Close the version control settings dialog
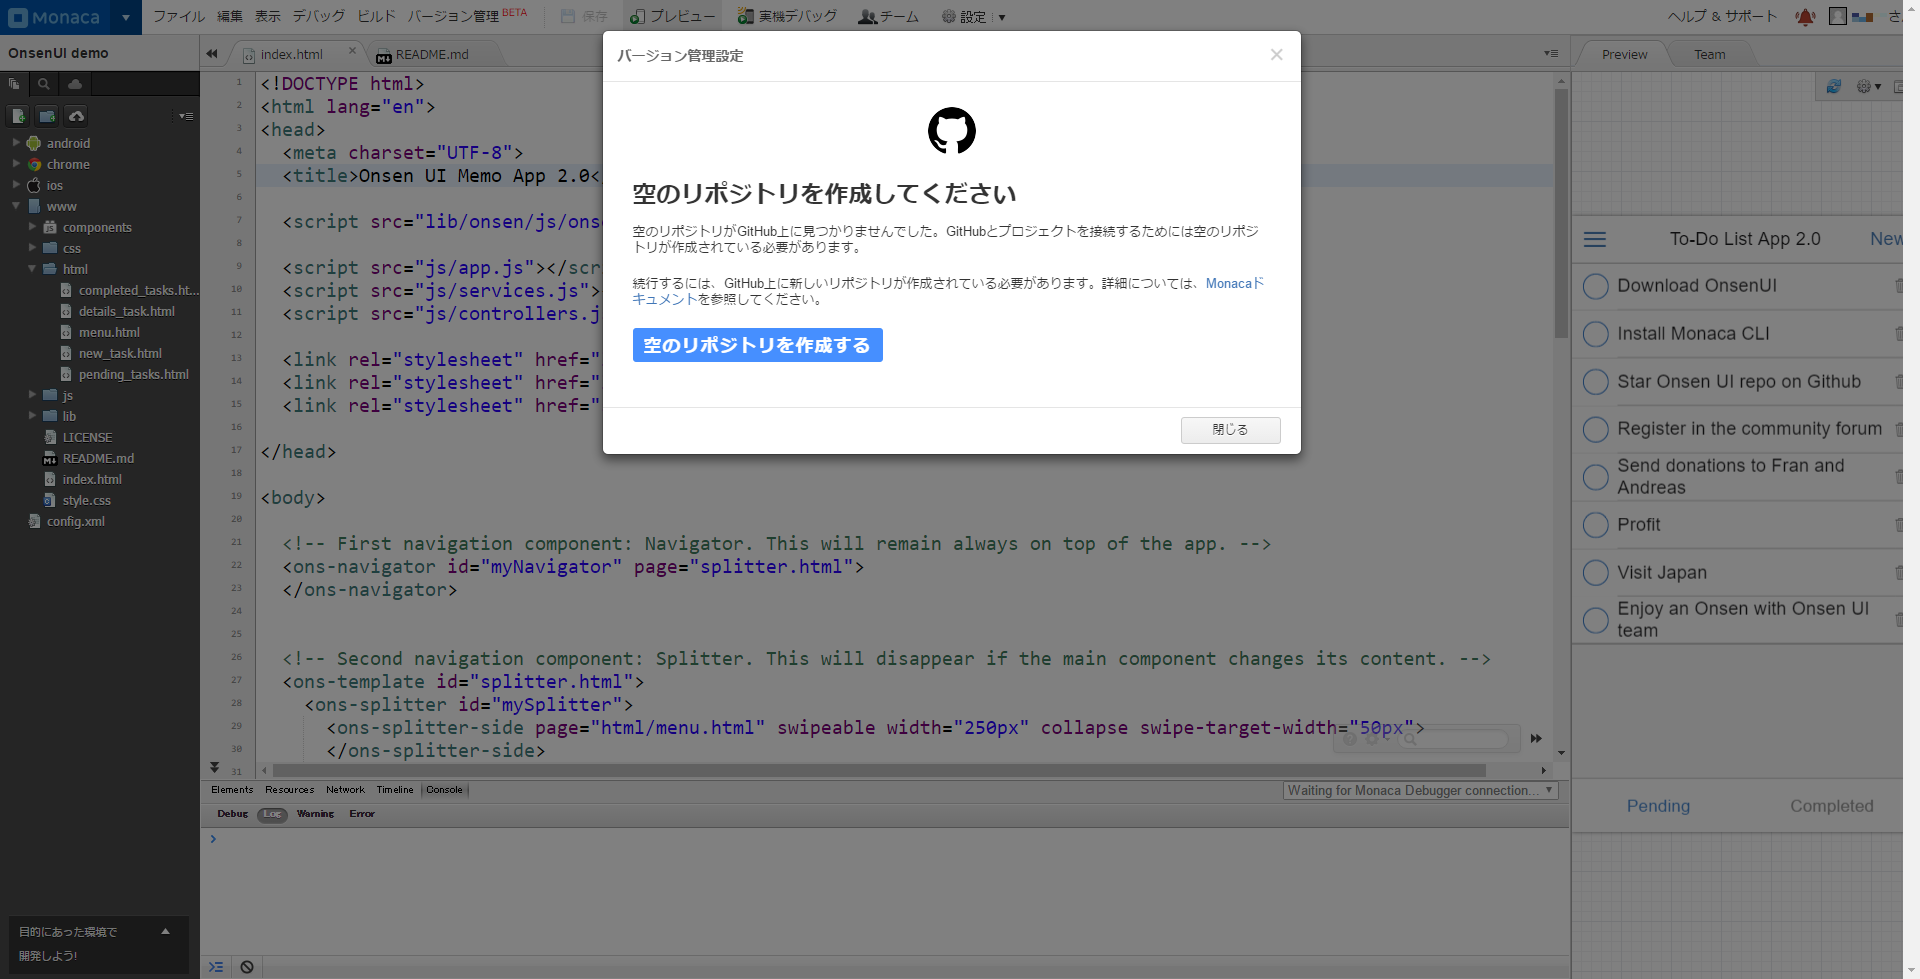This screenshot has width=1920, height=979. pyautogui.click(x=1230, y=430)
